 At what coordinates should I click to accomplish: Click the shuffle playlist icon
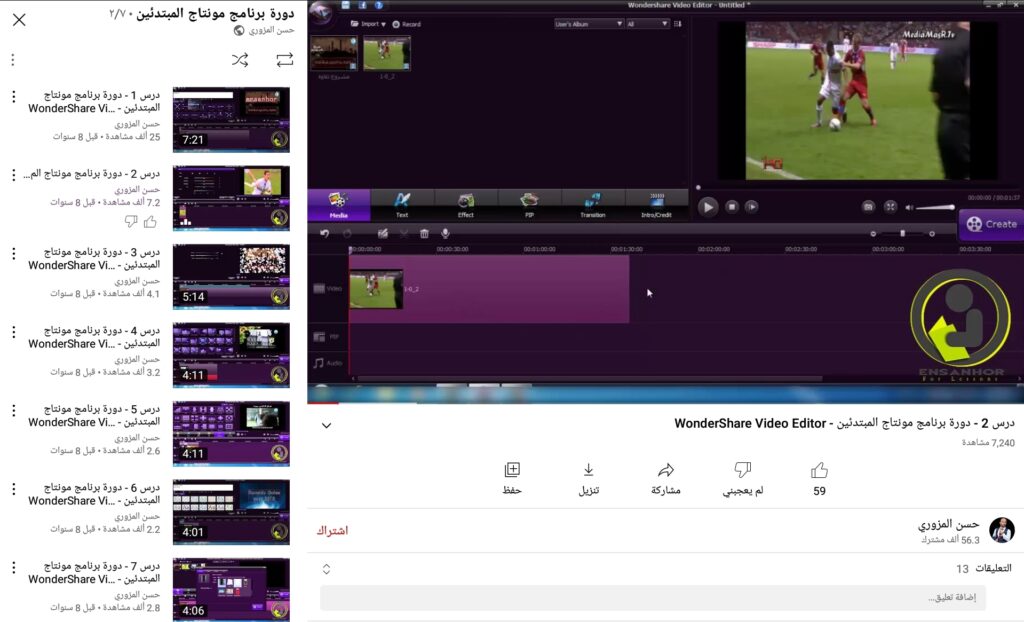[239, 59]
